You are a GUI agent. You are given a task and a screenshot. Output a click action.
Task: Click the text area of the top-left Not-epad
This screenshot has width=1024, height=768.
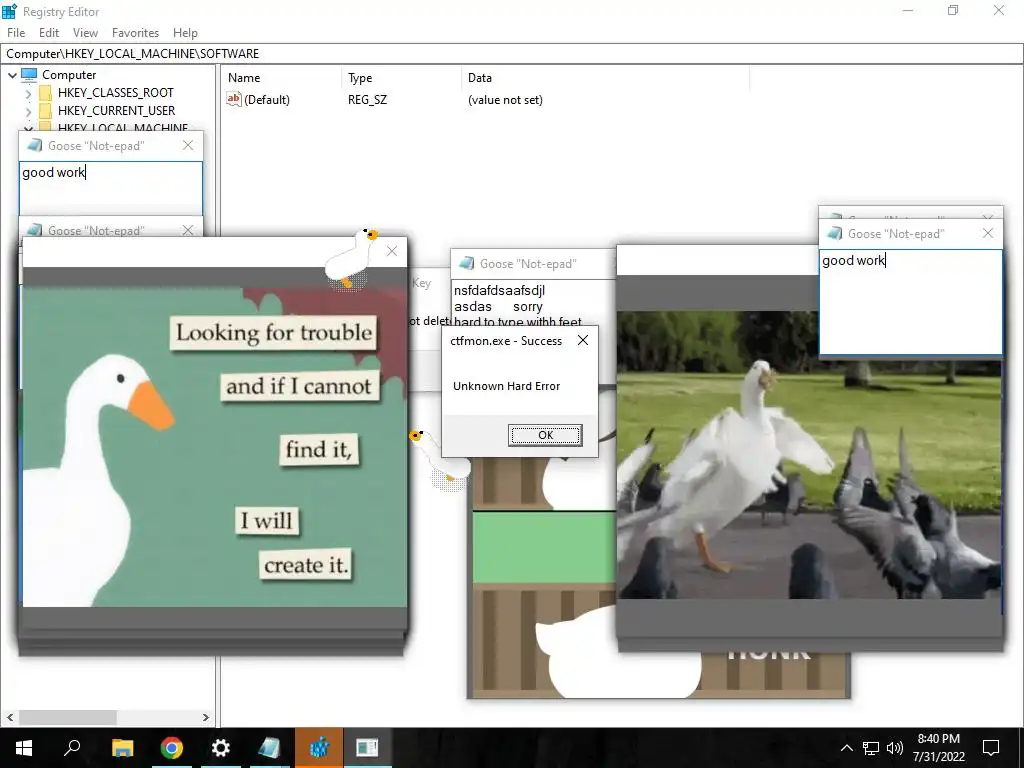tap(110, 188)
